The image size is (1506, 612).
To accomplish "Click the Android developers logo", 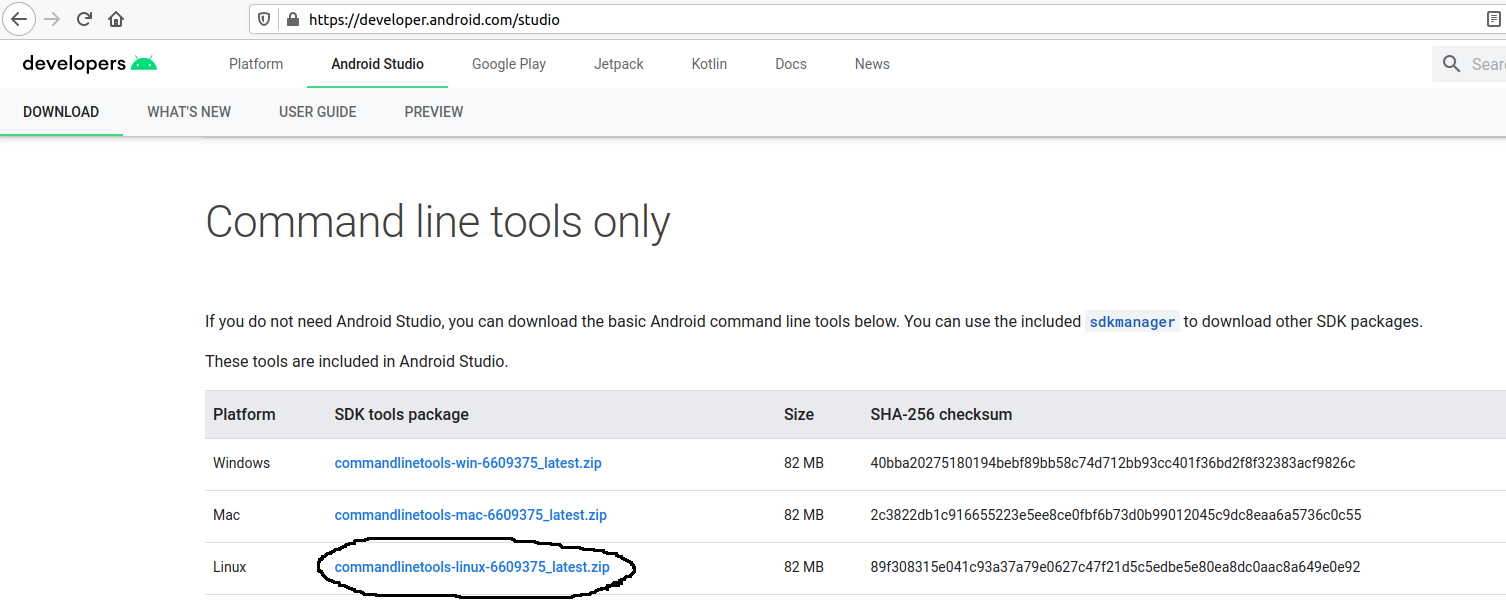I will point(90,64).
